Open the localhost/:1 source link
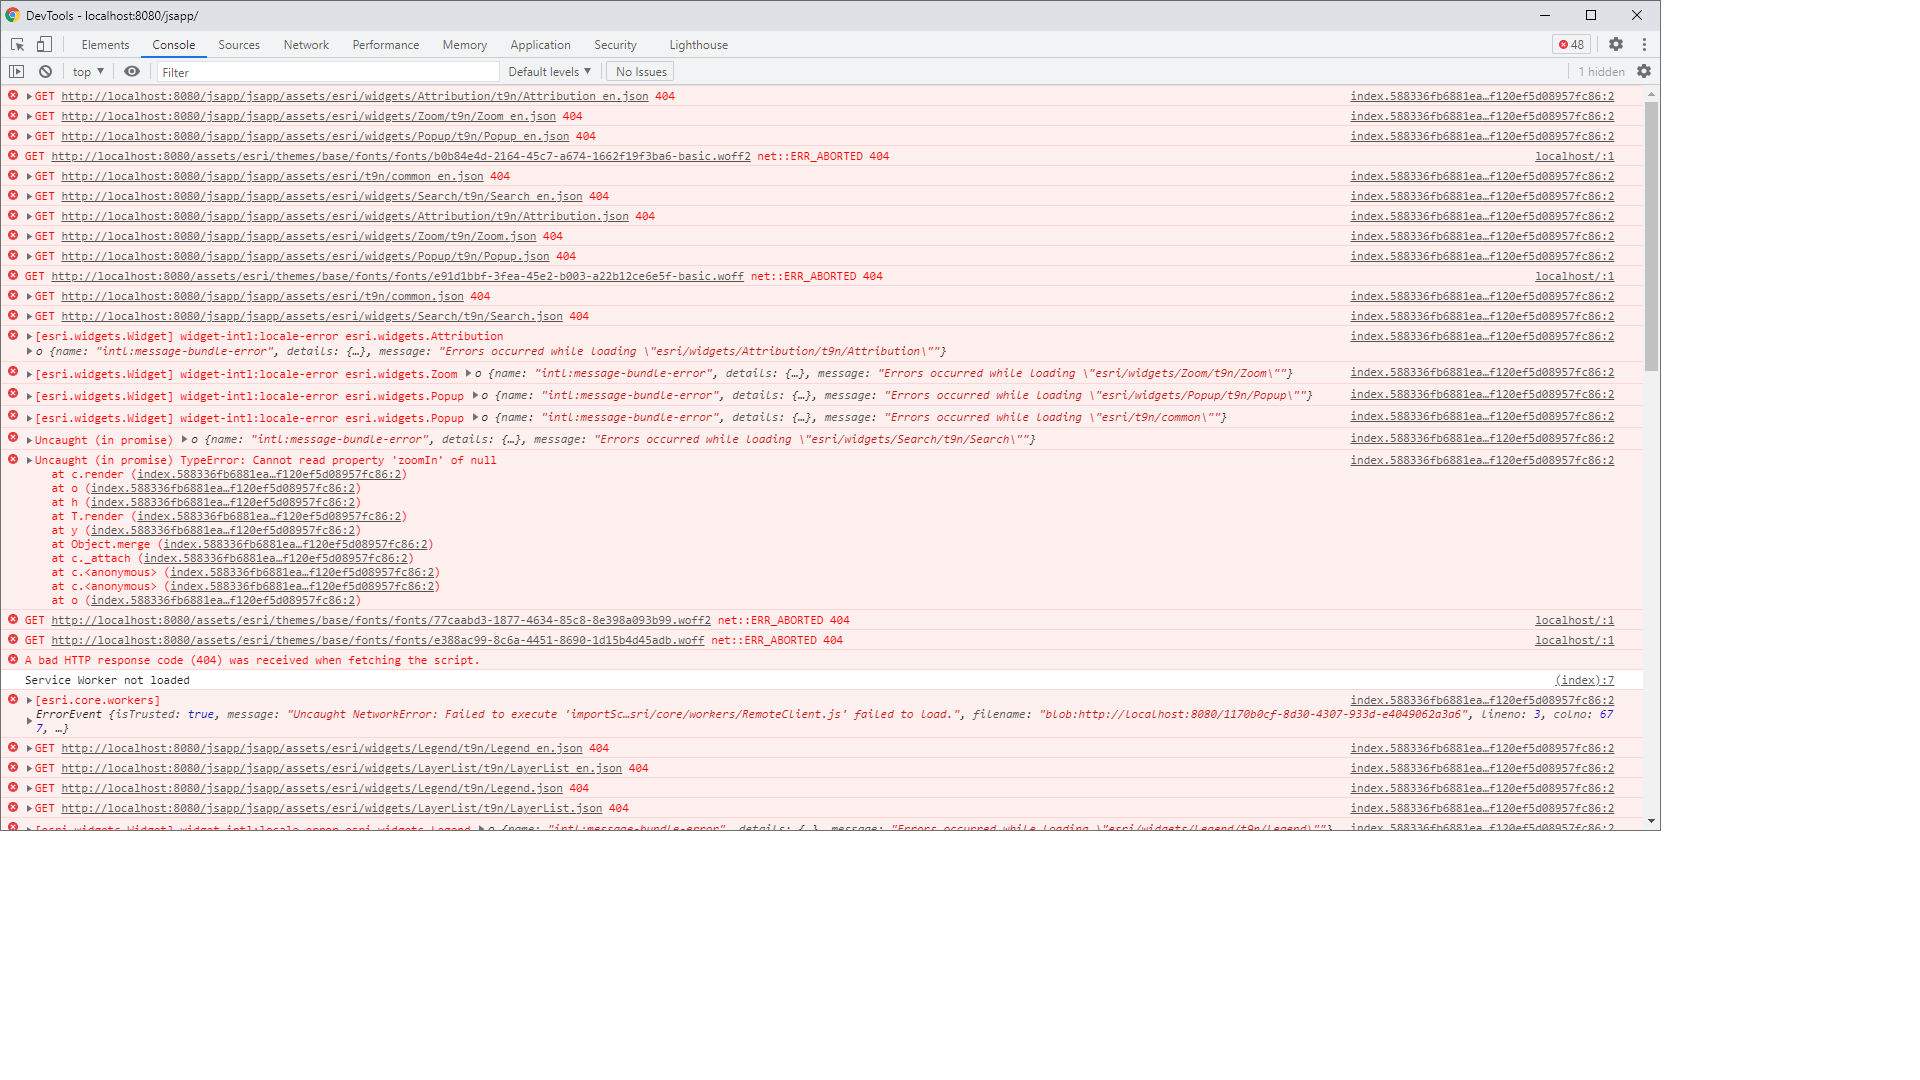The image size is (1920, 1080). coord(1574,156)
